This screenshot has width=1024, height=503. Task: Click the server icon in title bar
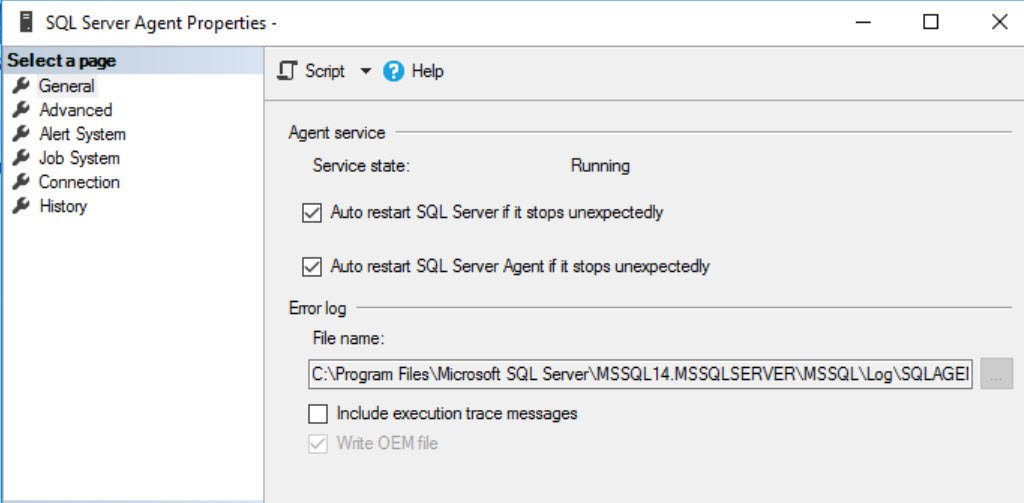(27, 22)
